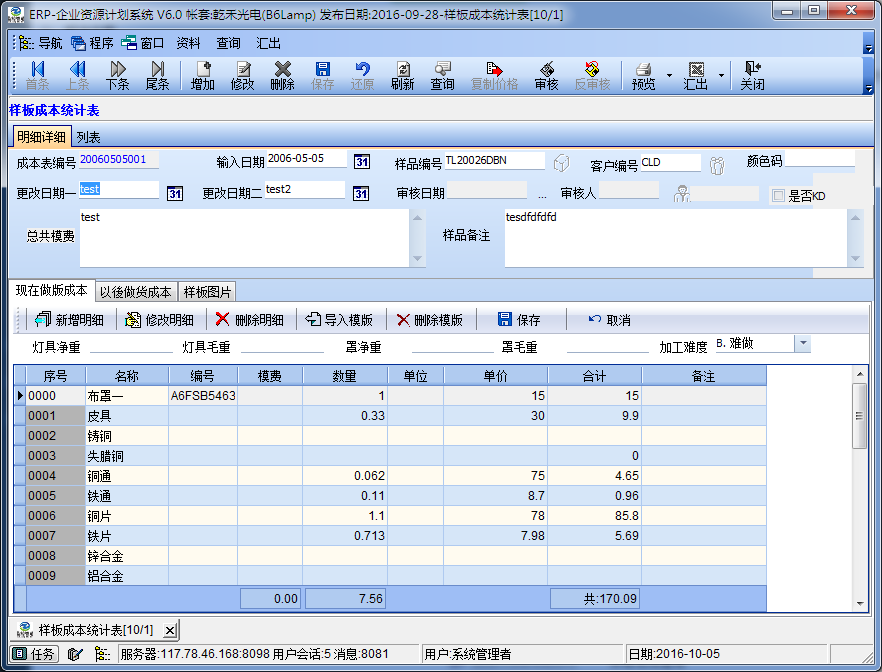
Task: Open print preview (预览)
Action: (x=644, y=75)
